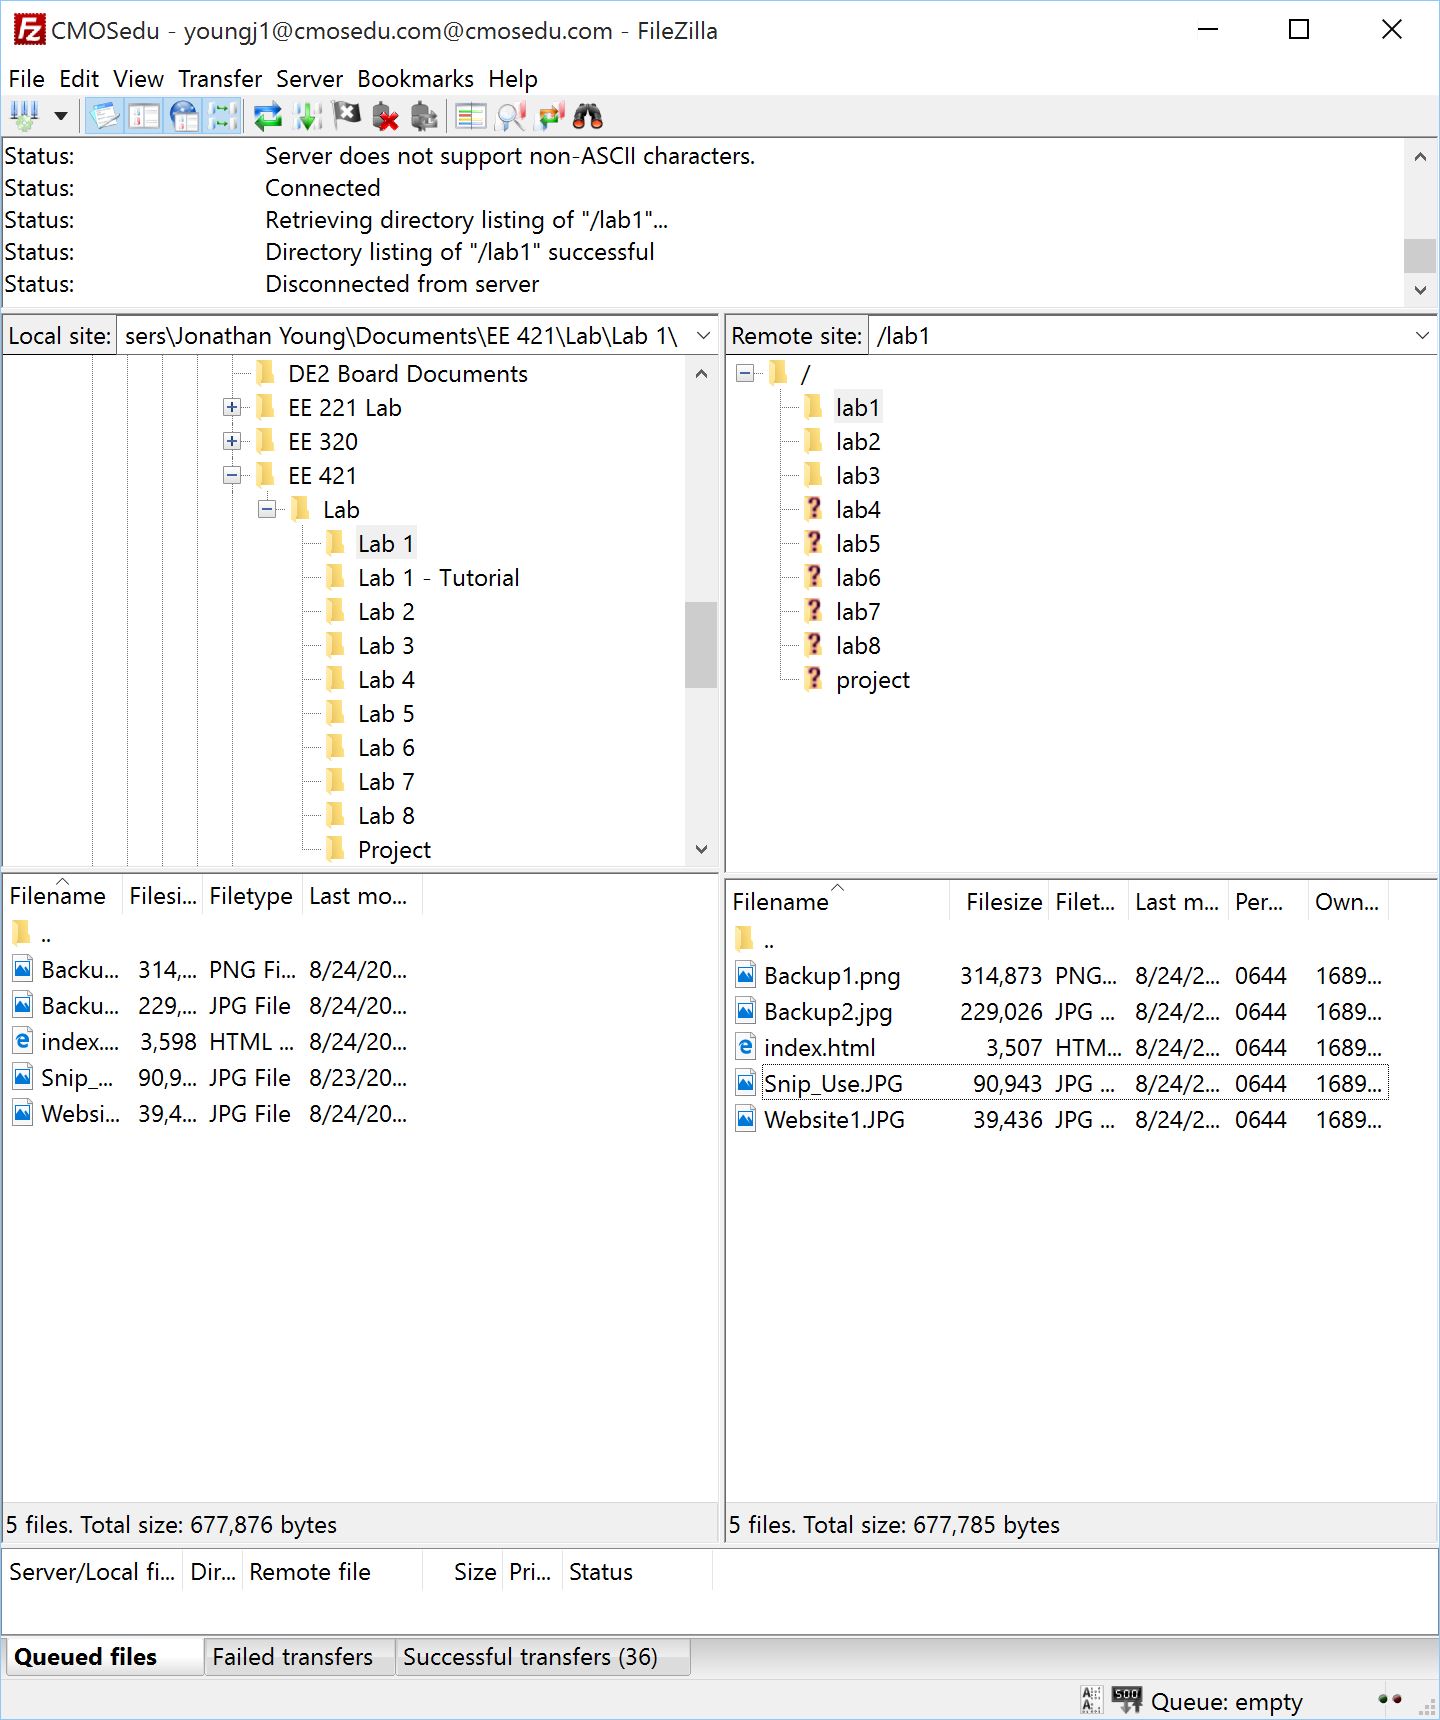
Task: Select Lab 1 - Tutorial in local tree
Action: [x=438, y=578]
